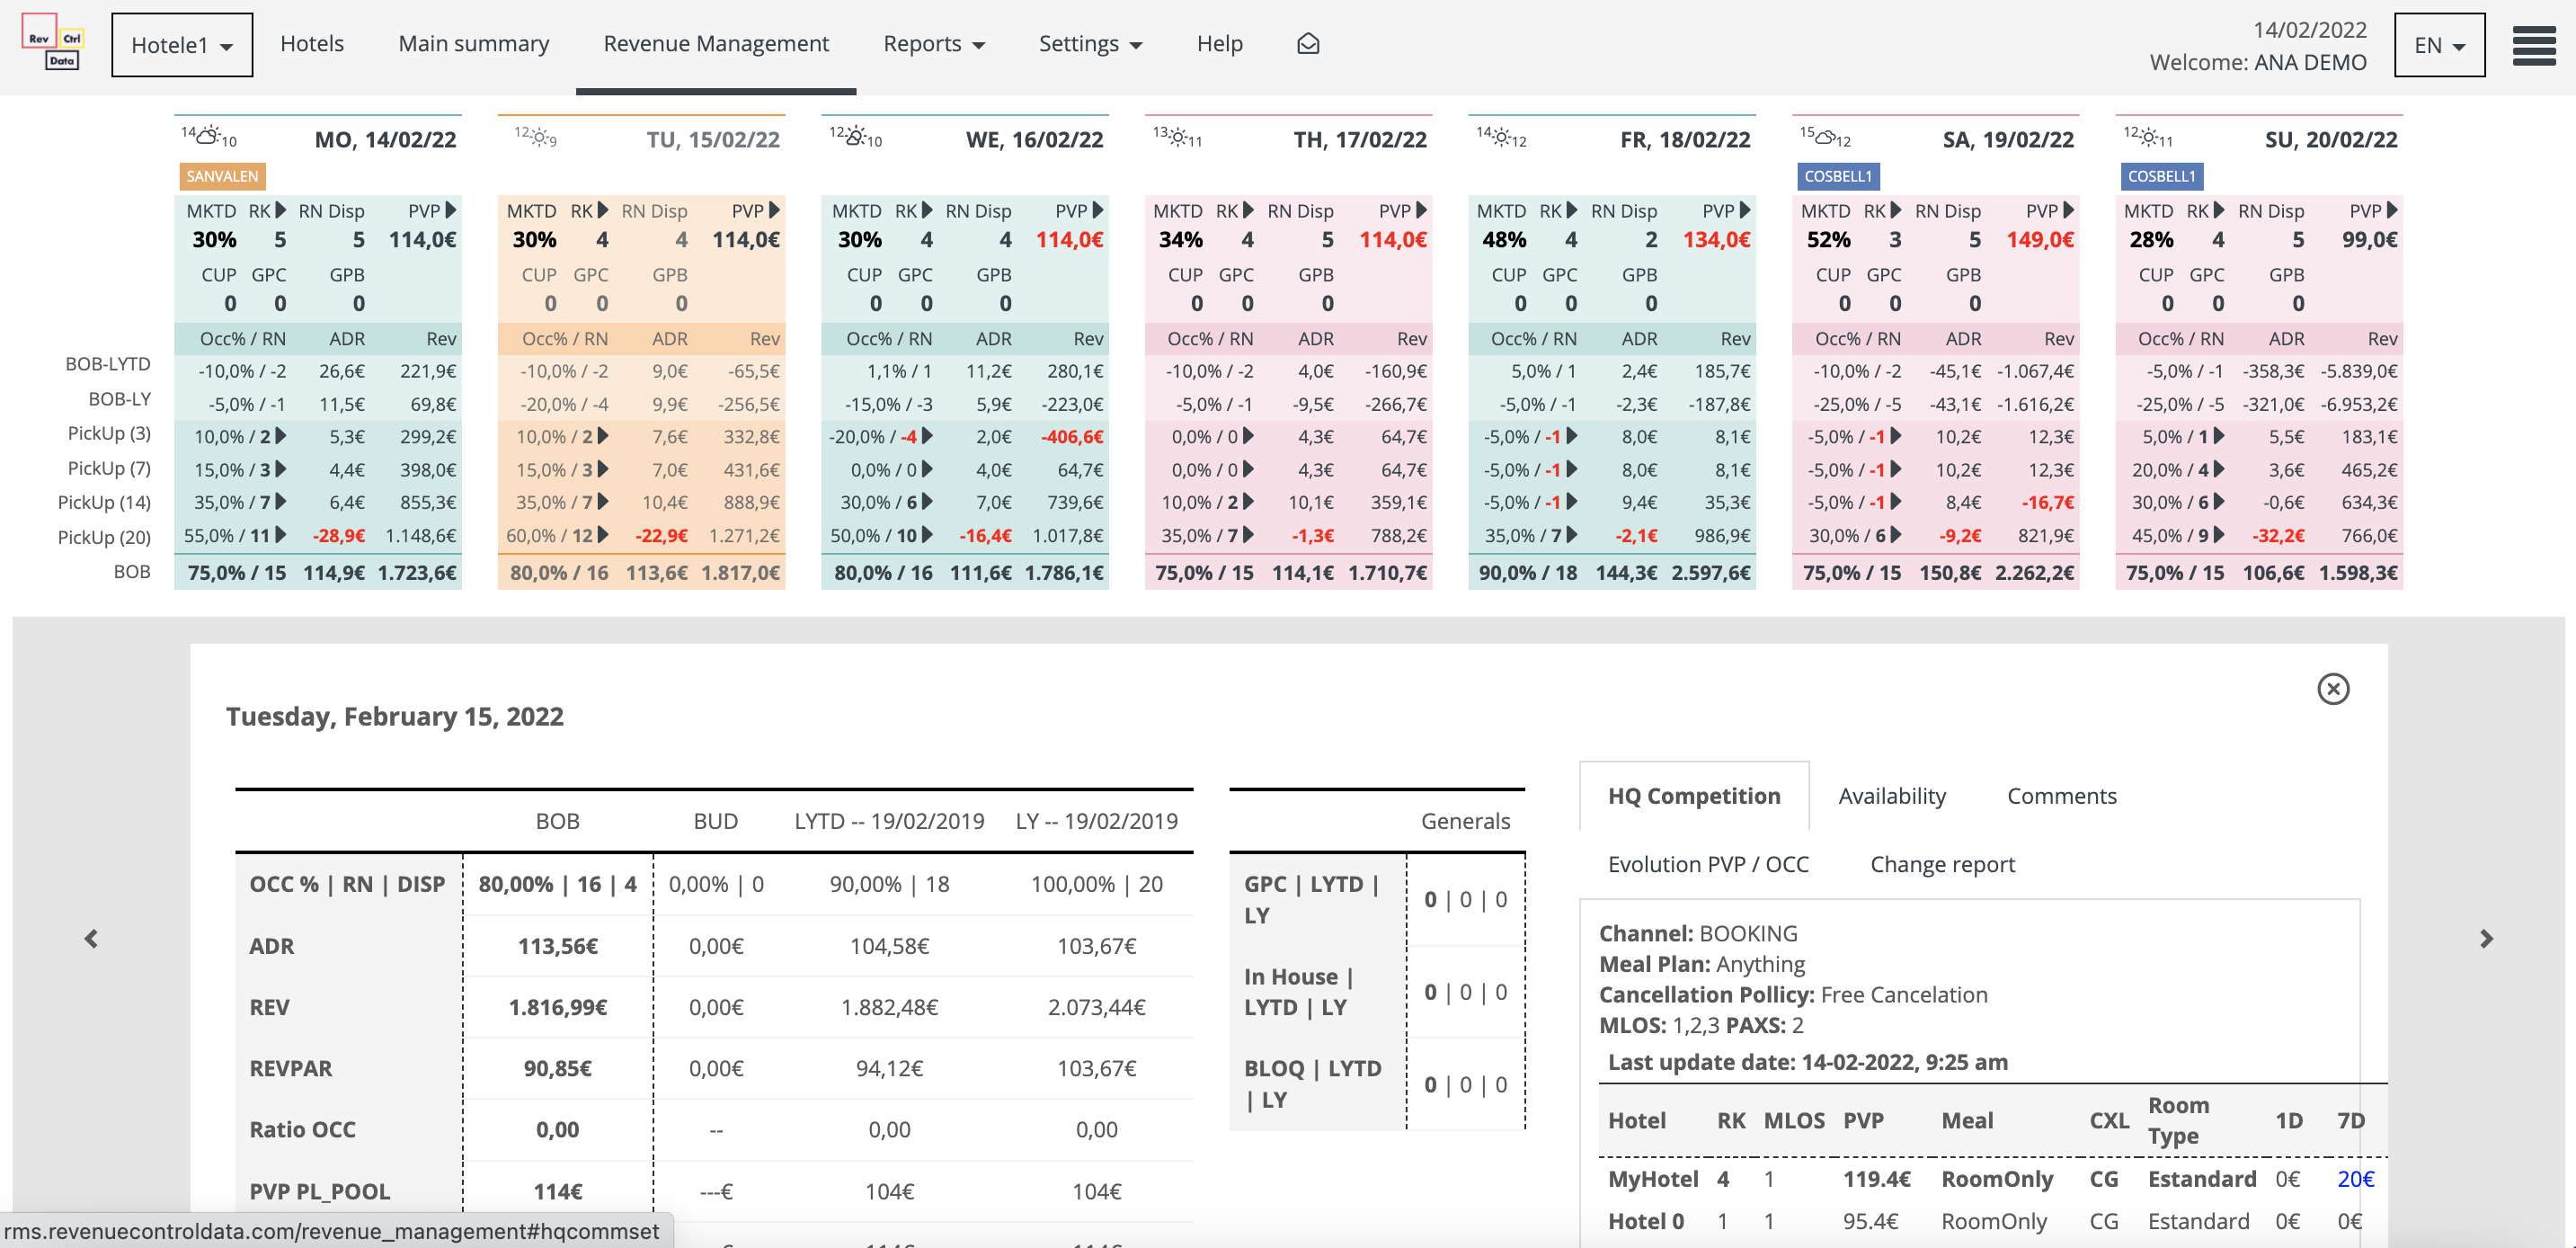This screenshot has height=1248, width=2576.
Task: Click the SANVALEN orange event tag
Action: (222, 176)
